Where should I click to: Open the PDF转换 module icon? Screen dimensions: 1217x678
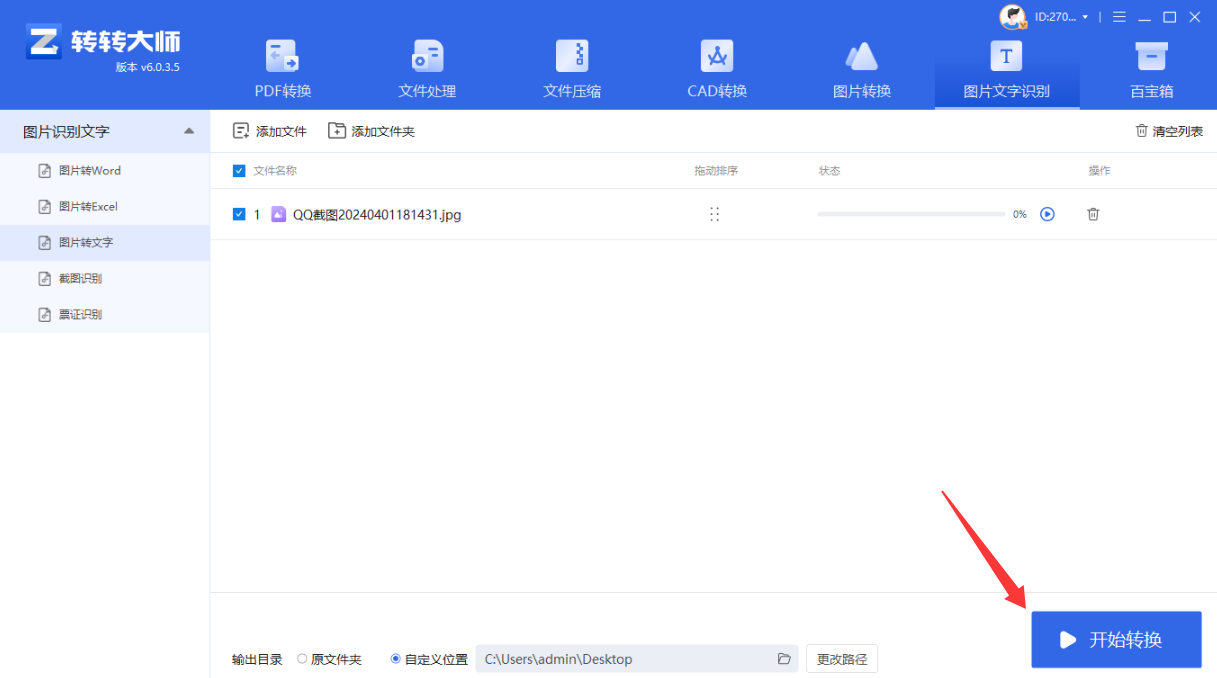point(283,55)
